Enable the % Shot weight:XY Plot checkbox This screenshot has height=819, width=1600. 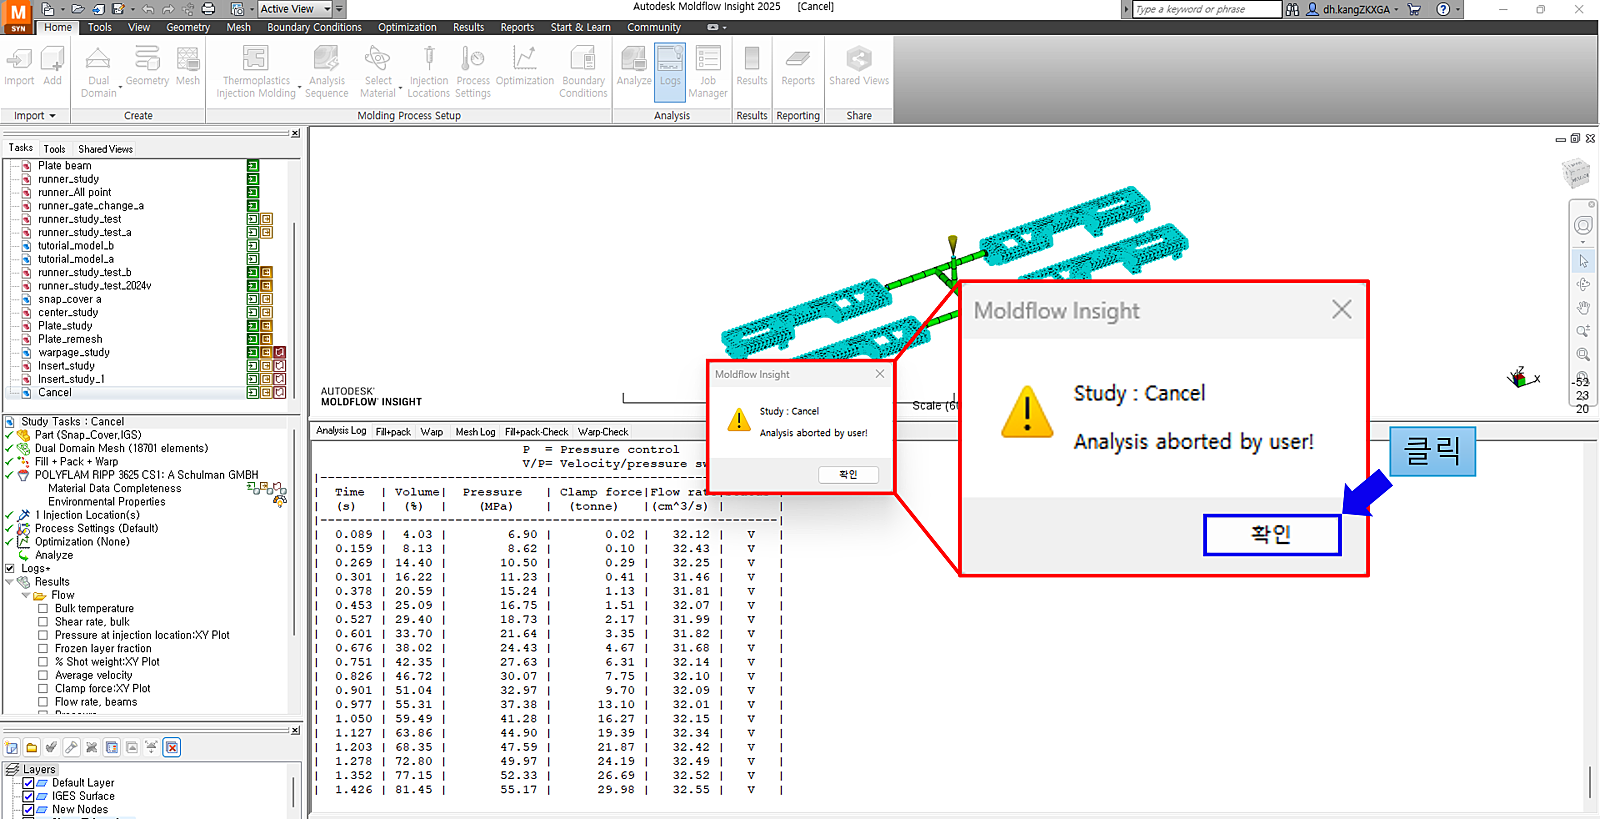[x=43, y=662]
